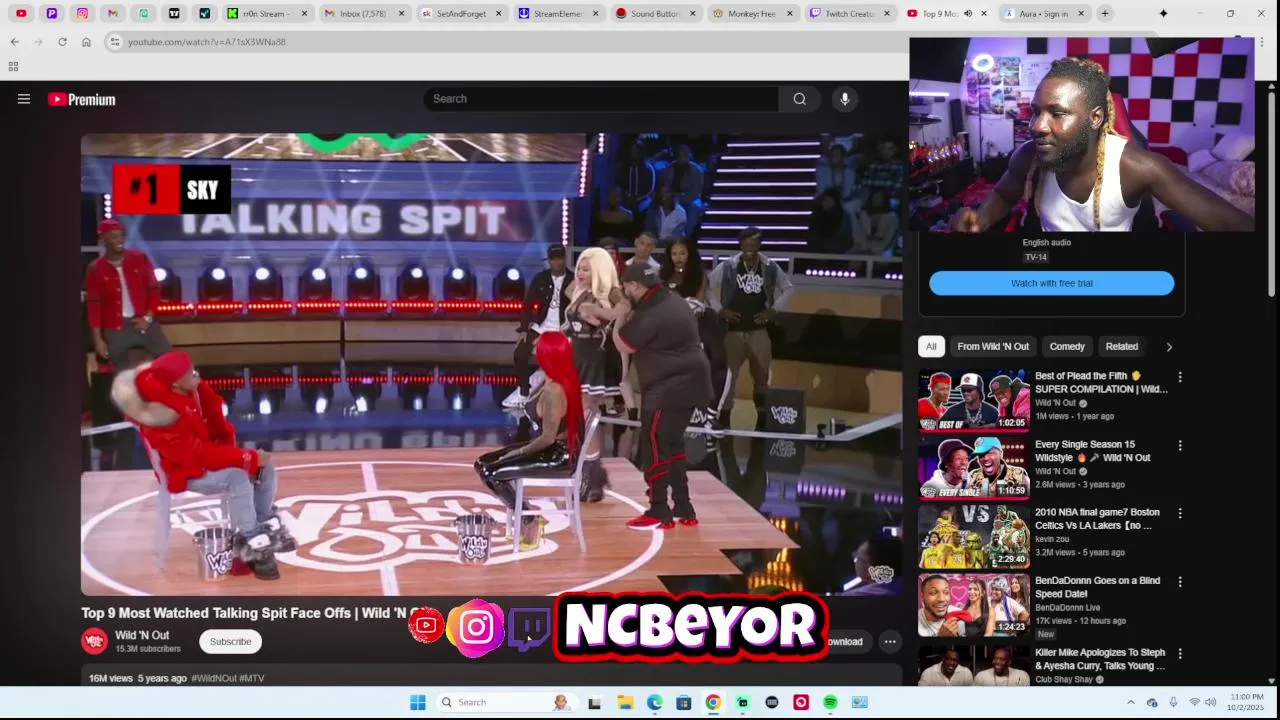Reload the page with refresh icon

tap(62, 42)
